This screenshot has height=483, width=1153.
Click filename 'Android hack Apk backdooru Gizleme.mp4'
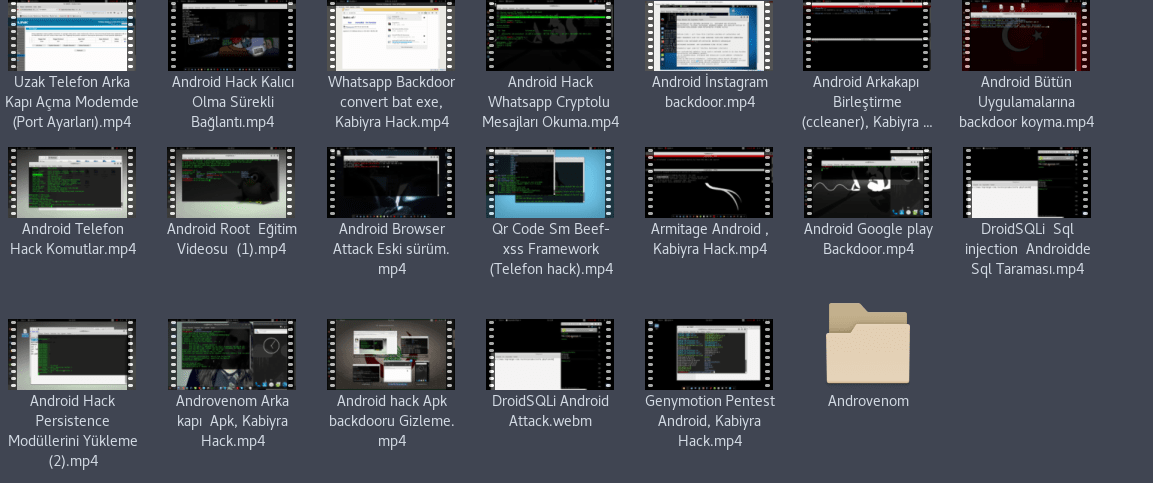pos(391,421)
